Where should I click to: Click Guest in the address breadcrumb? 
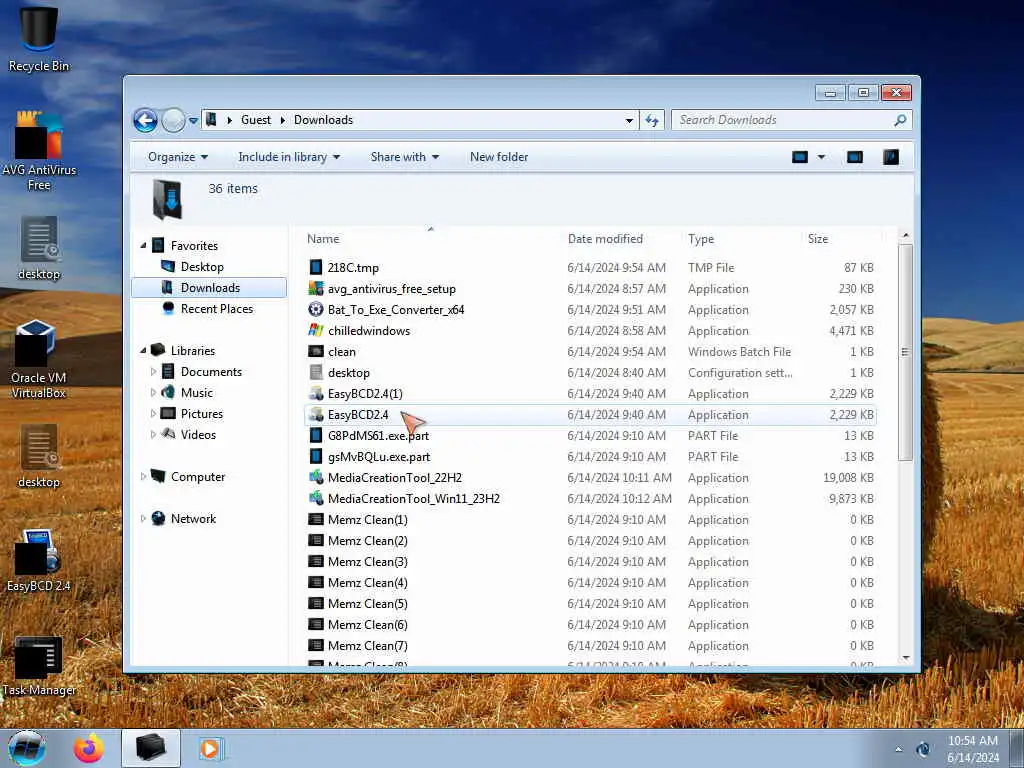[255, 120]
